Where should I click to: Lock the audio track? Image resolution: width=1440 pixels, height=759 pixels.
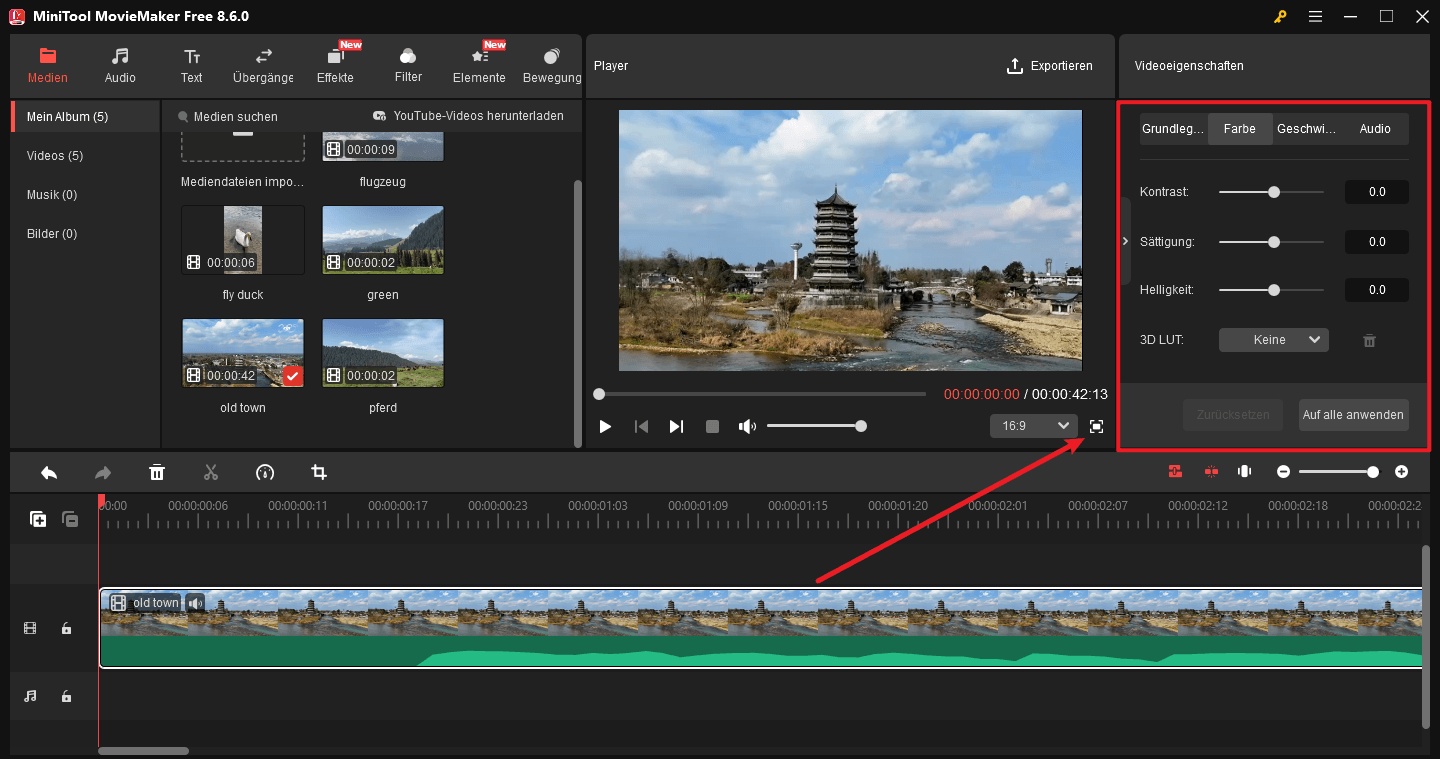66,695
